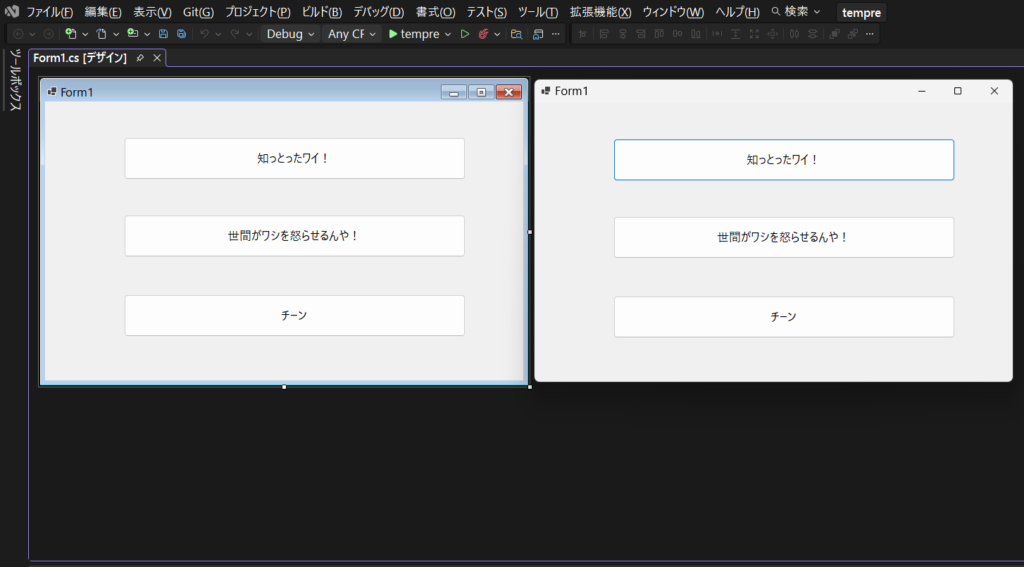1024x567 pixels.
Task: Start without debugging using the outlined play icon
Action: [465, 34]
